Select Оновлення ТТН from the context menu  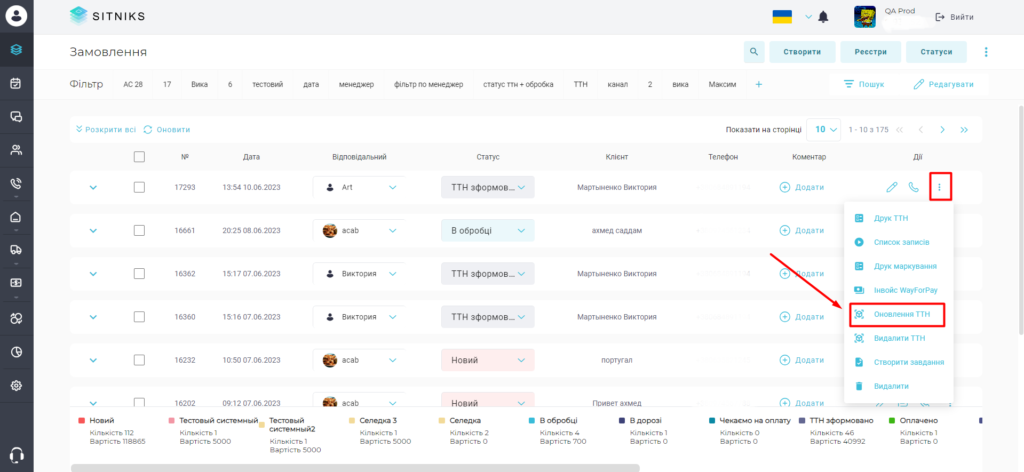click(x=899, y=314)
